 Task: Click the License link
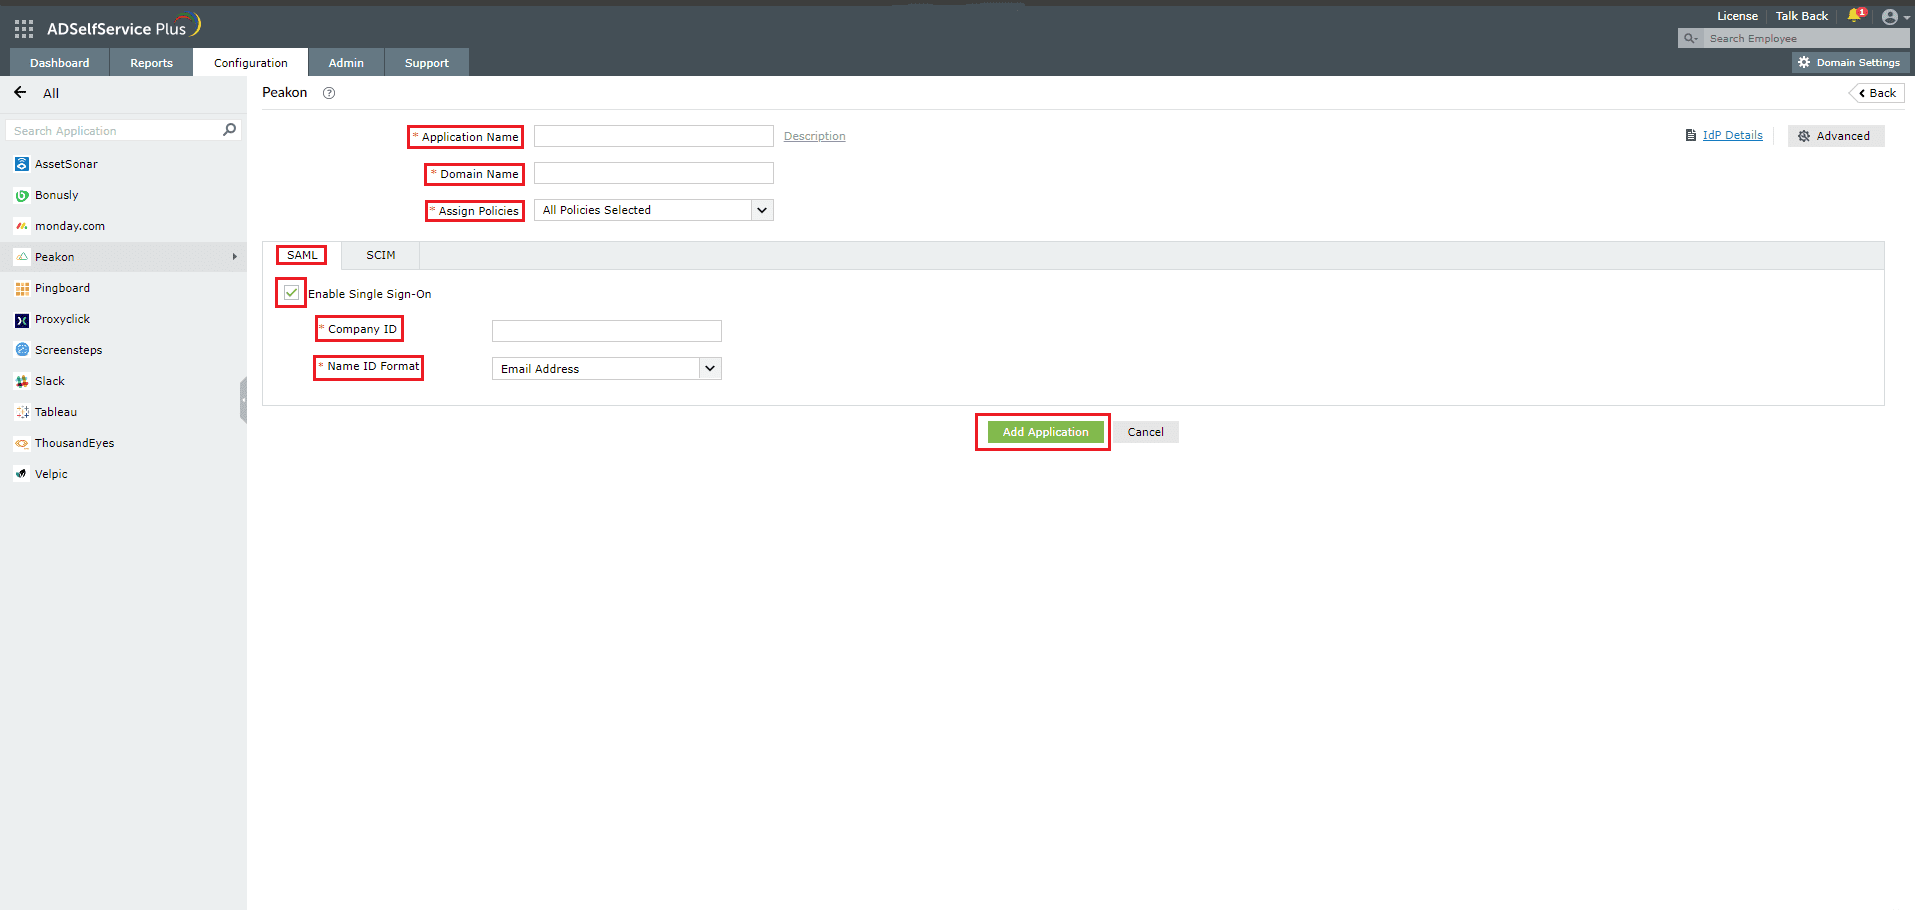click(x=1738, y=16)
